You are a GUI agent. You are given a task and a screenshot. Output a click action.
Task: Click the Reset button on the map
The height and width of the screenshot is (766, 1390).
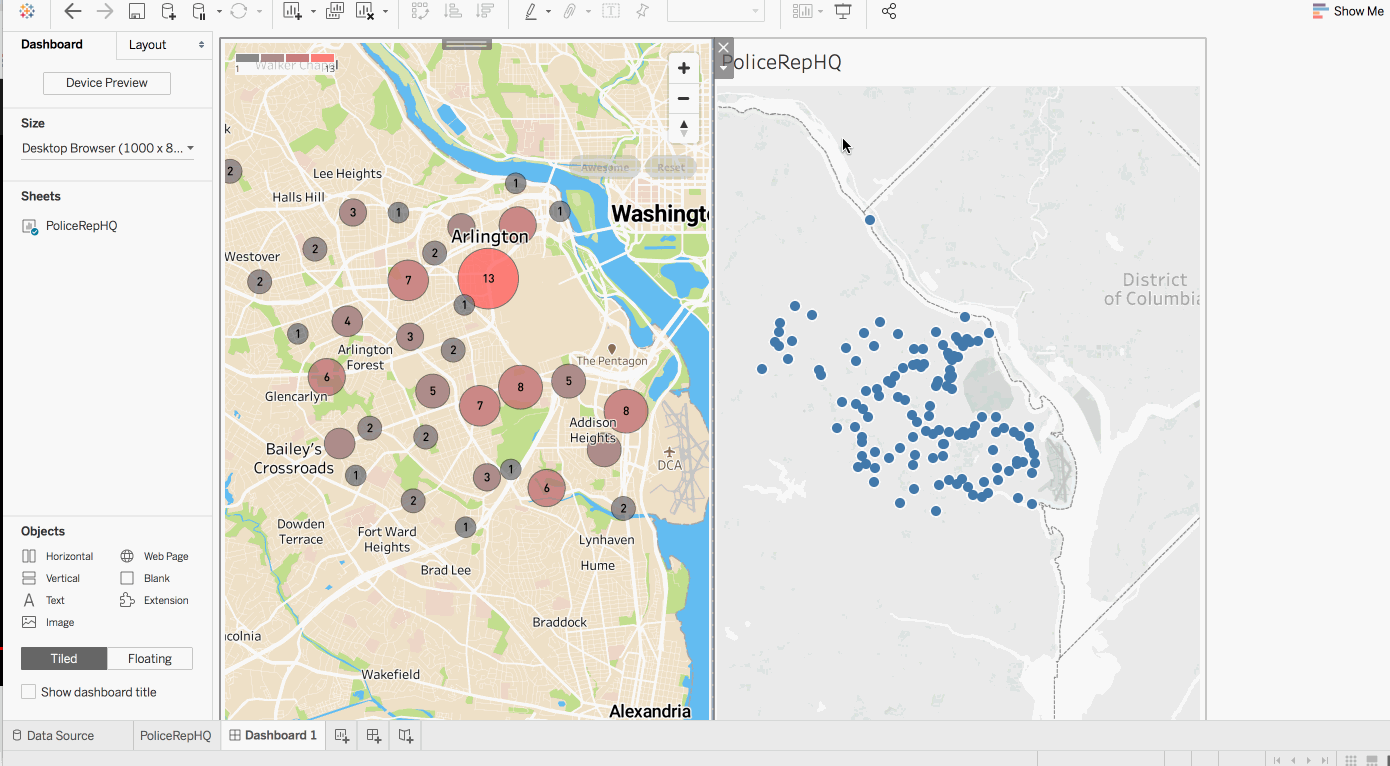672,167
